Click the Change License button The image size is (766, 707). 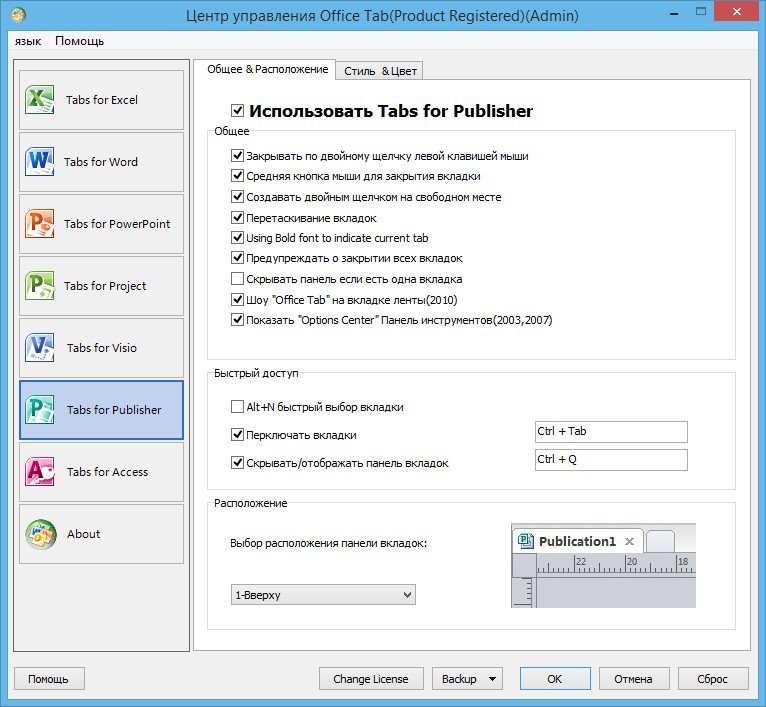[x=371, y=679]
